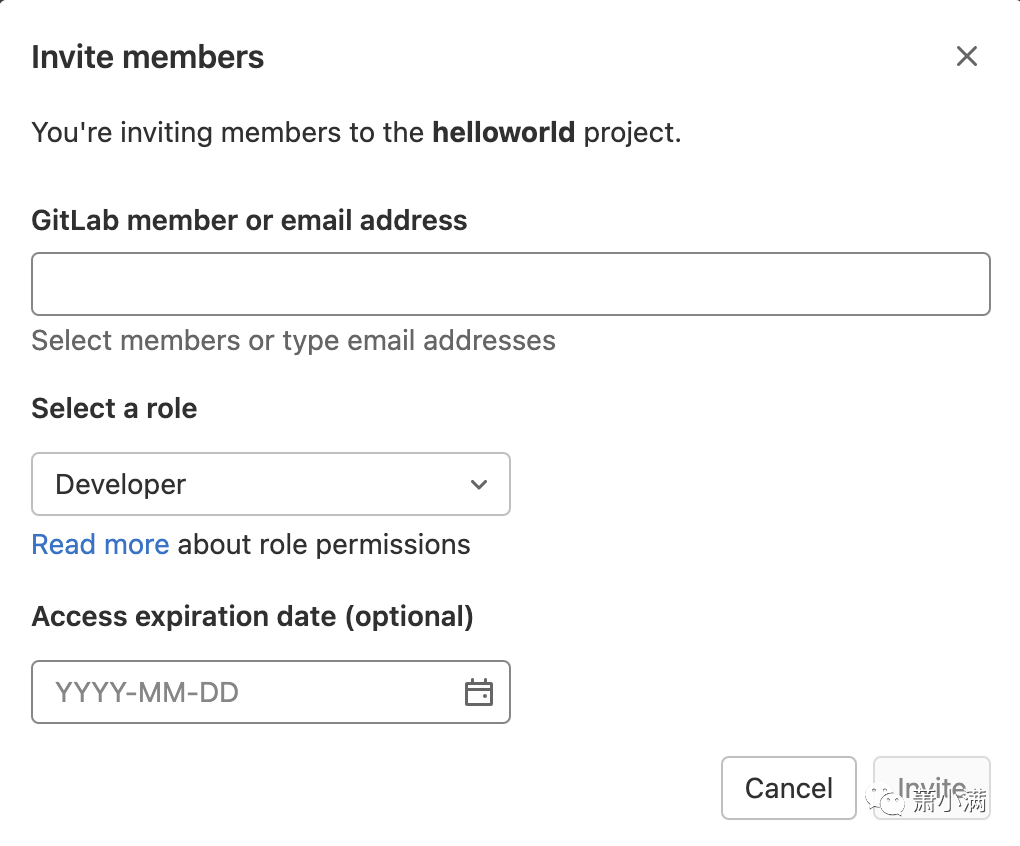The image size is (1020, 846).
Task: Open the Developer role dropdown
Action: point(270,485)
